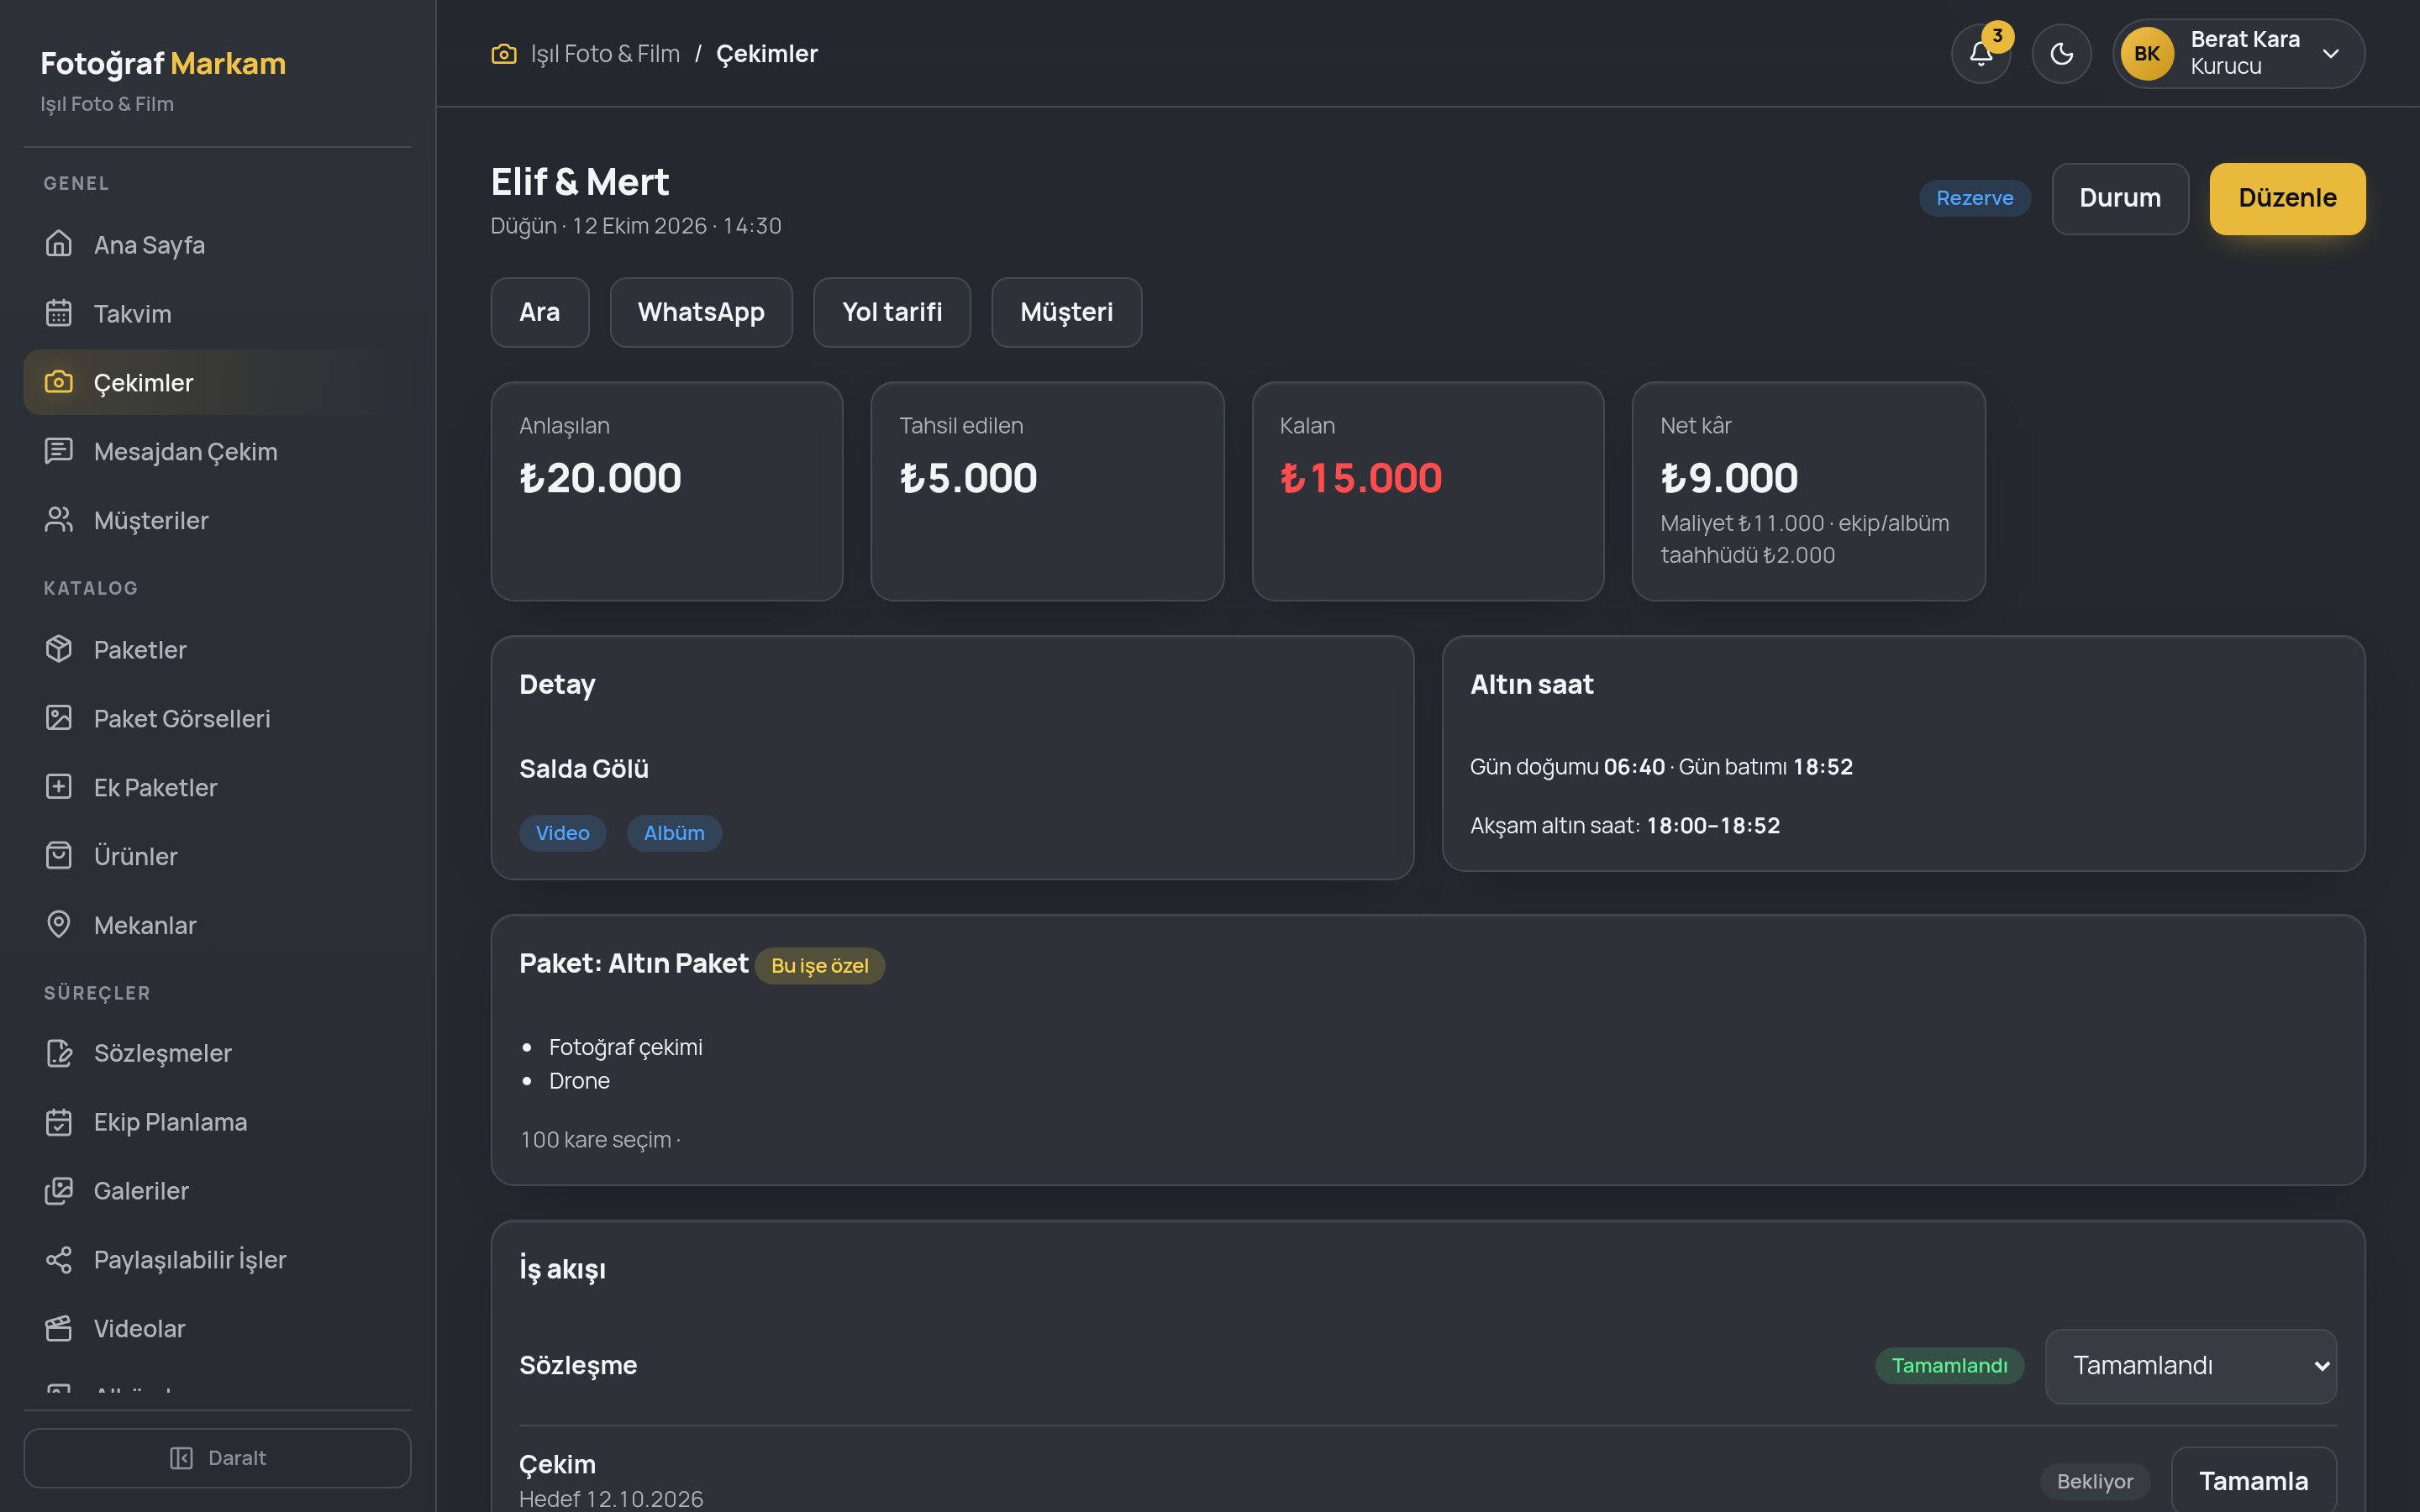Click the Rezerve status badge
This screenshot has height=1512, width=2420.
click(1974, 198)
